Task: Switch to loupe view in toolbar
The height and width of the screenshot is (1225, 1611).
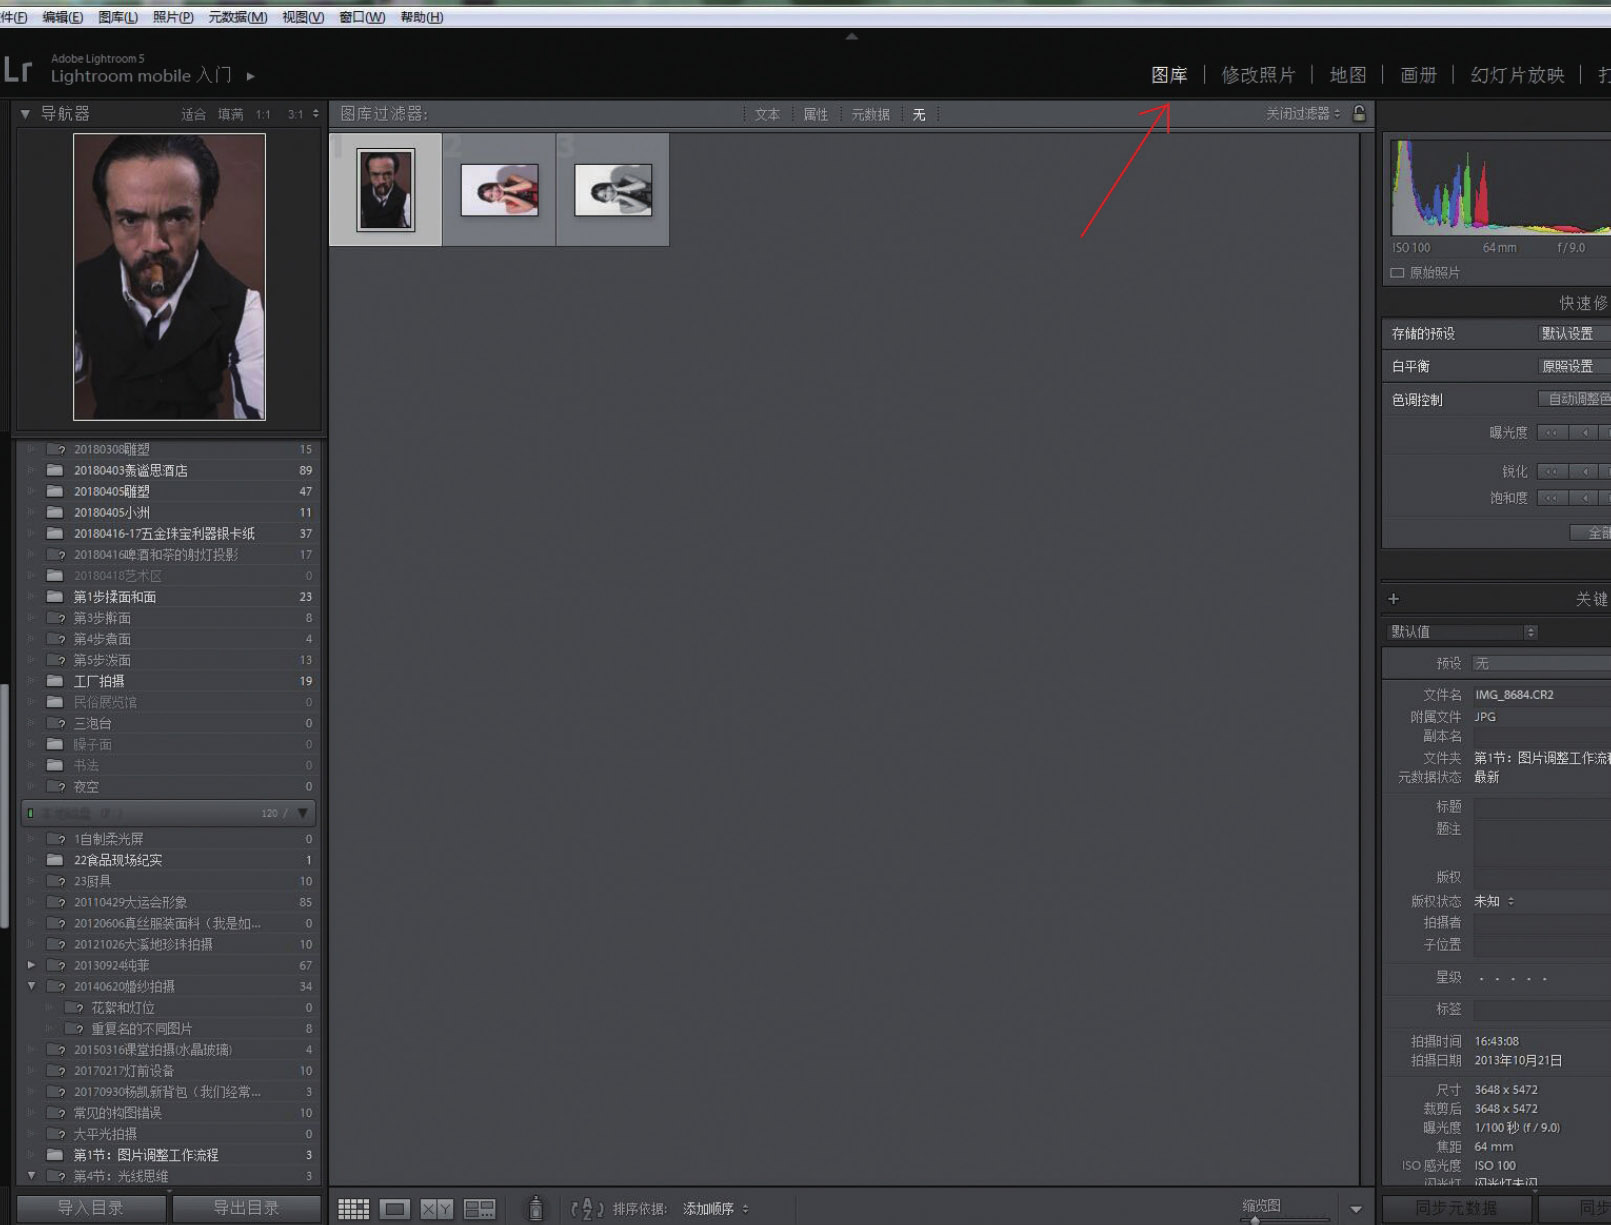Action: (395, 1209)
